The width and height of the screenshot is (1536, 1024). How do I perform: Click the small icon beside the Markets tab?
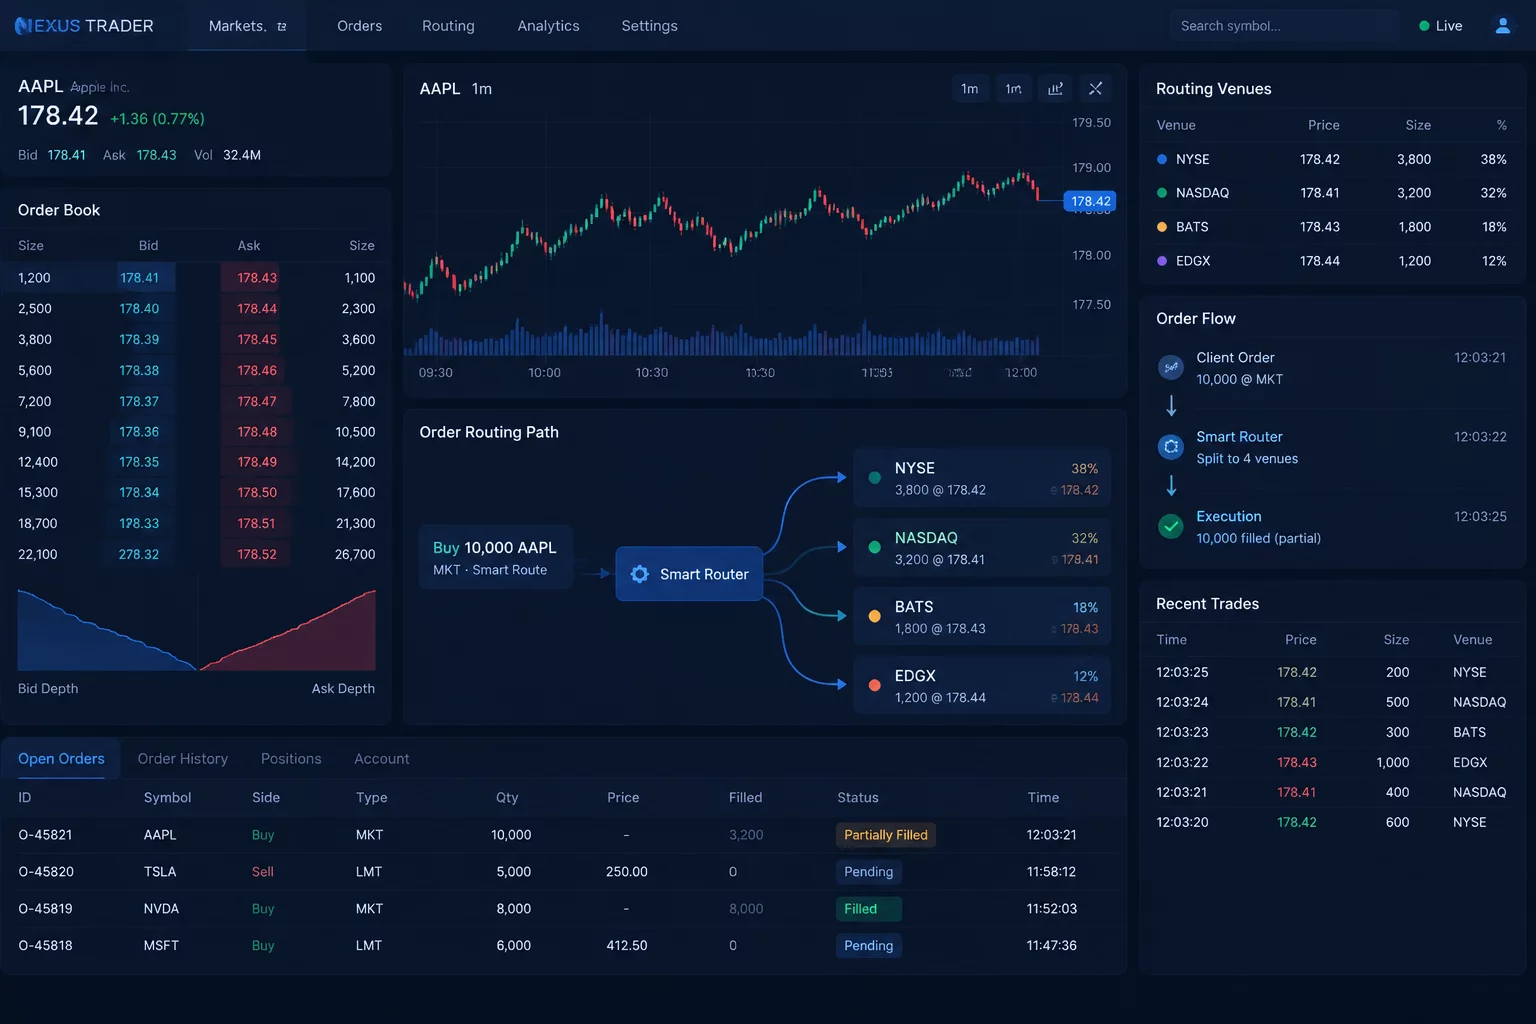tap(282, 27)
